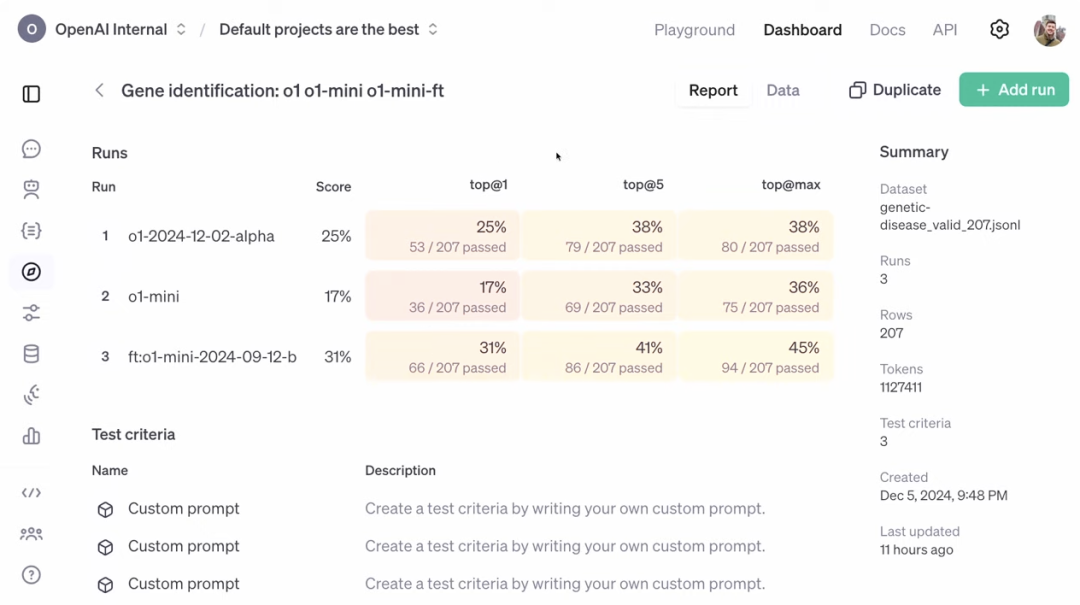Click the Add run button
Viewport: 1080px width, 605px height.
tap(1014, 90)
